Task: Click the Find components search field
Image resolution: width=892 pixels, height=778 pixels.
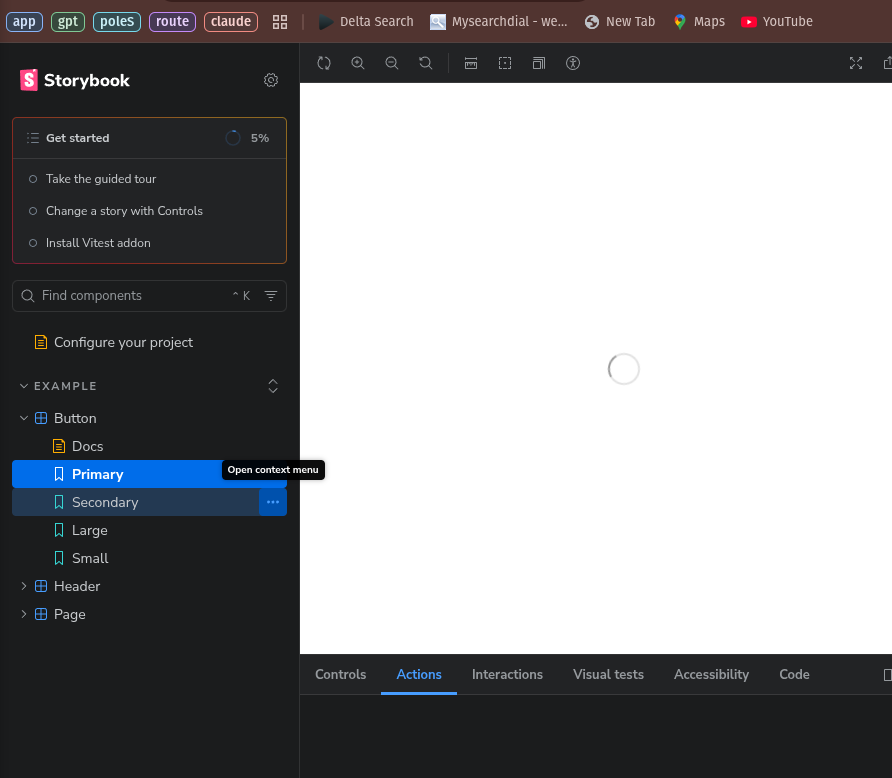Action: pyautogui.click(x=130, y=296)
